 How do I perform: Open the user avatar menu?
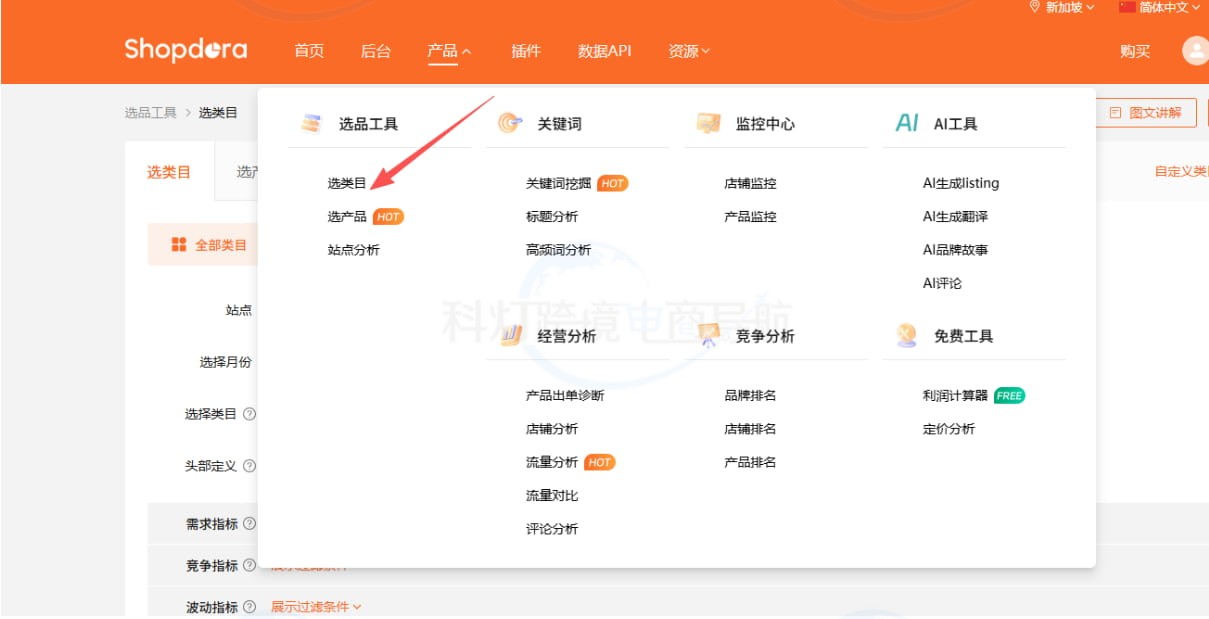click(1194, 50)
